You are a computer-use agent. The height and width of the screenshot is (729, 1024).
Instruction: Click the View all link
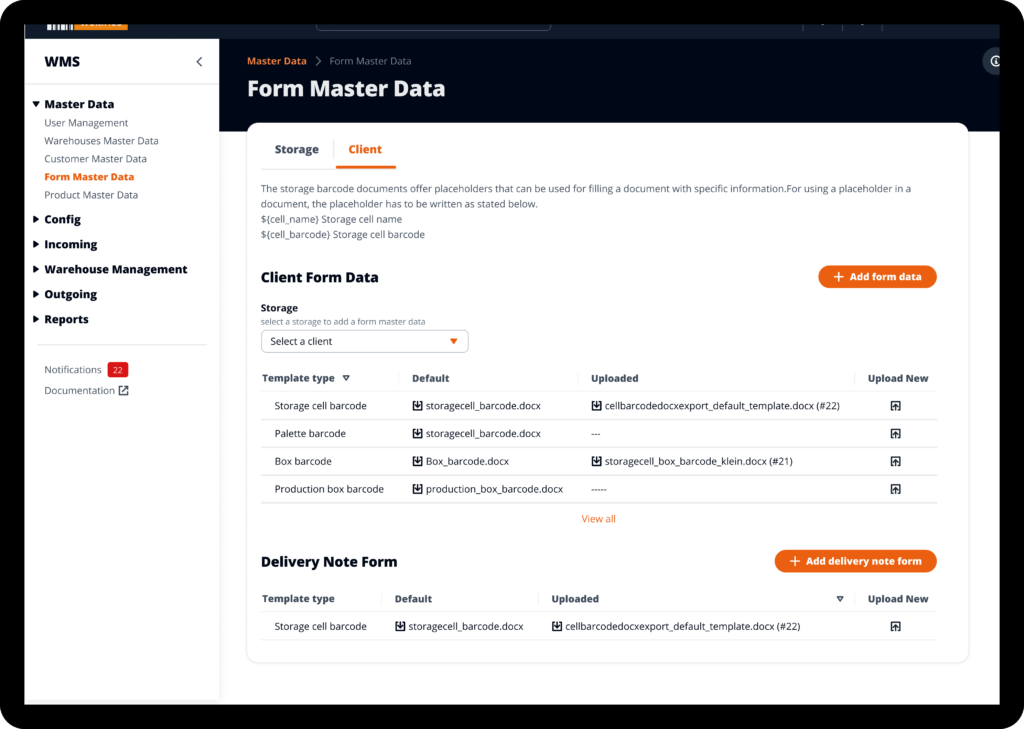point(598,519)
